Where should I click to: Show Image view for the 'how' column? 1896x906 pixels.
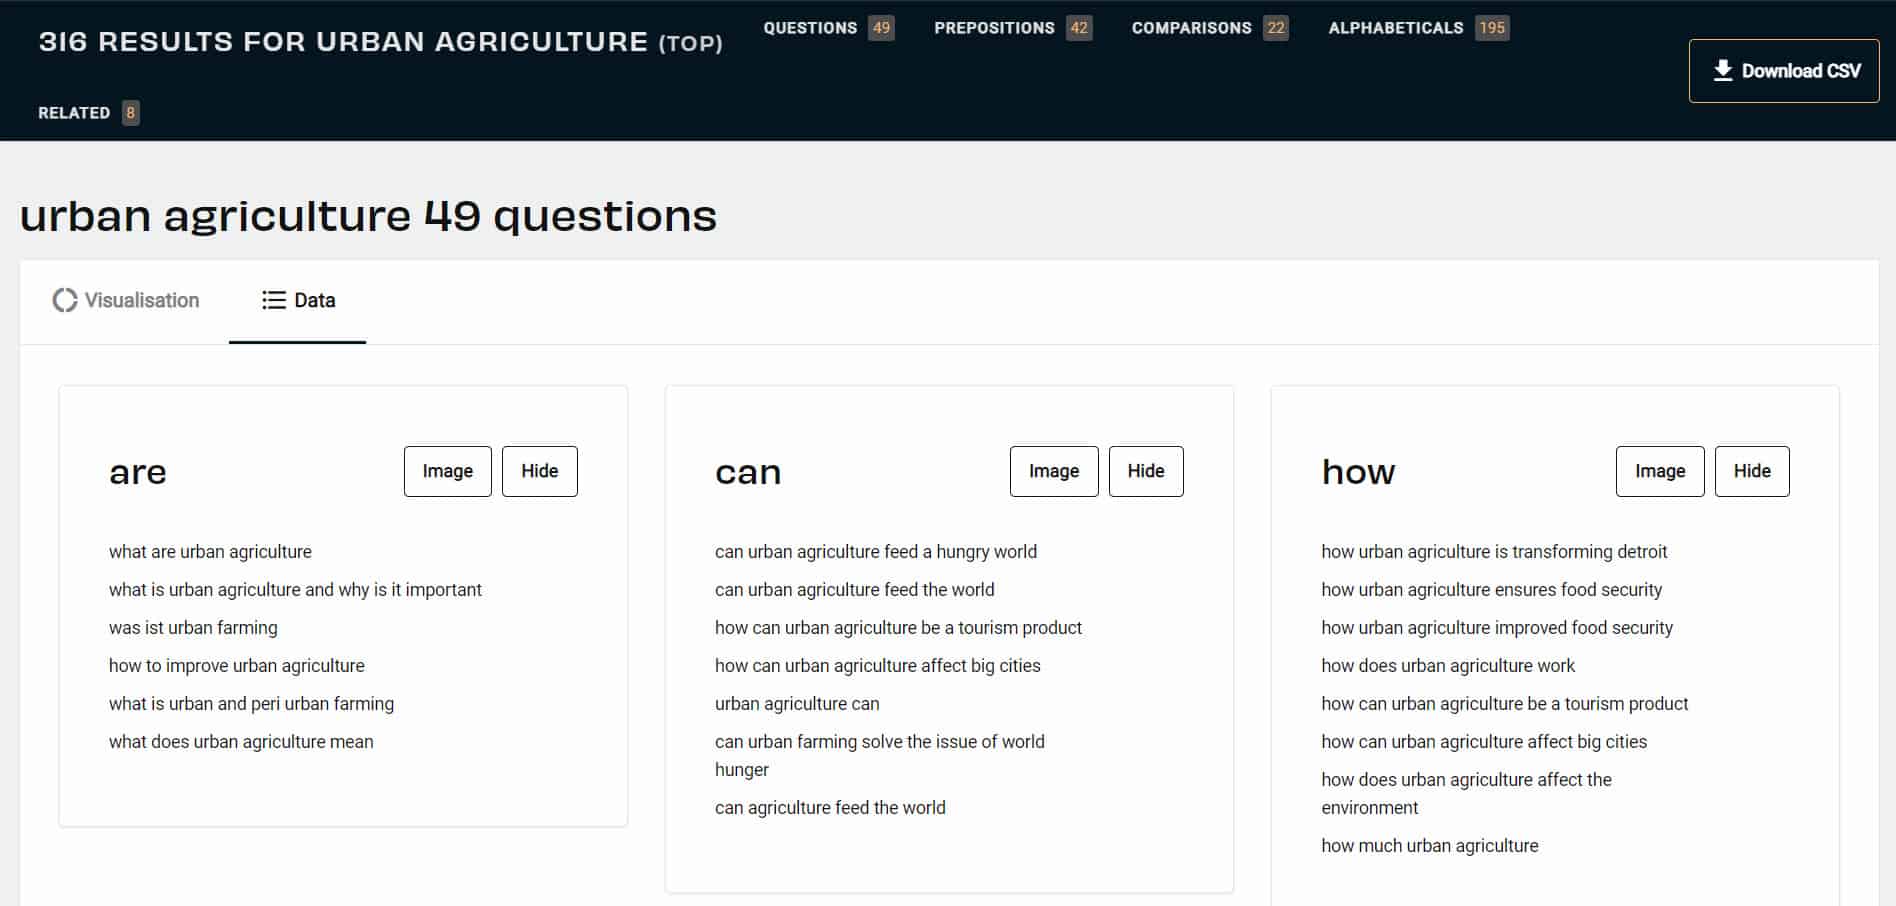[1659, 470]
